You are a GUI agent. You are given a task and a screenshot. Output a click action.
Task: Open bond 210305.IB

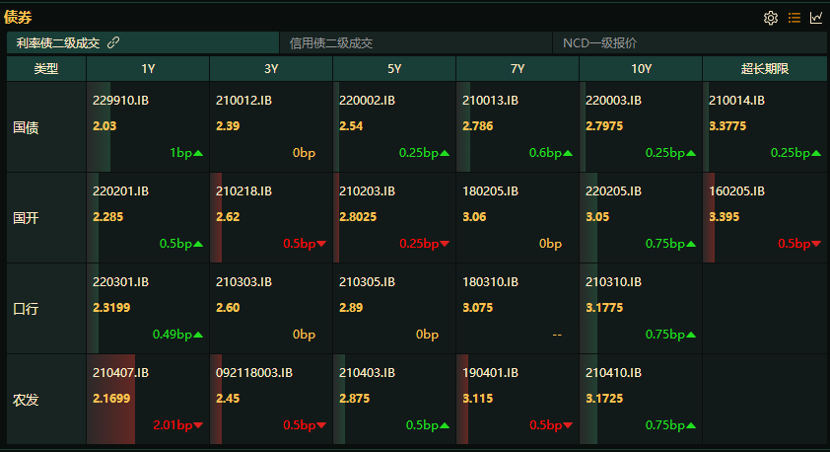click(367, 282)
